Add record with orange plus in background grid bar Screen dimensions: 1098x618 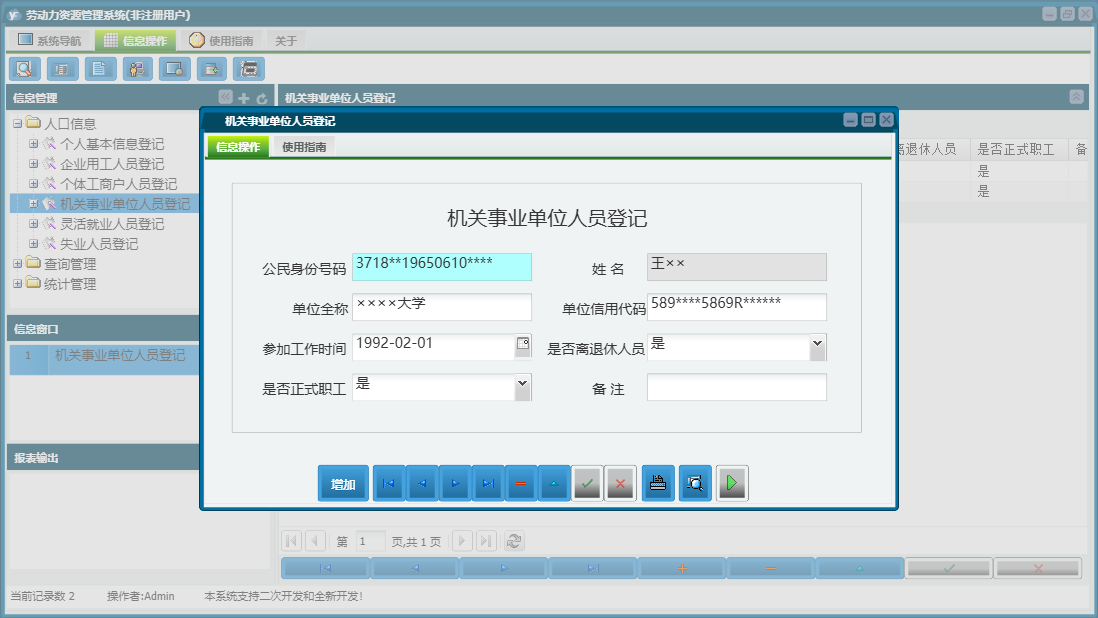pos(682,568)
